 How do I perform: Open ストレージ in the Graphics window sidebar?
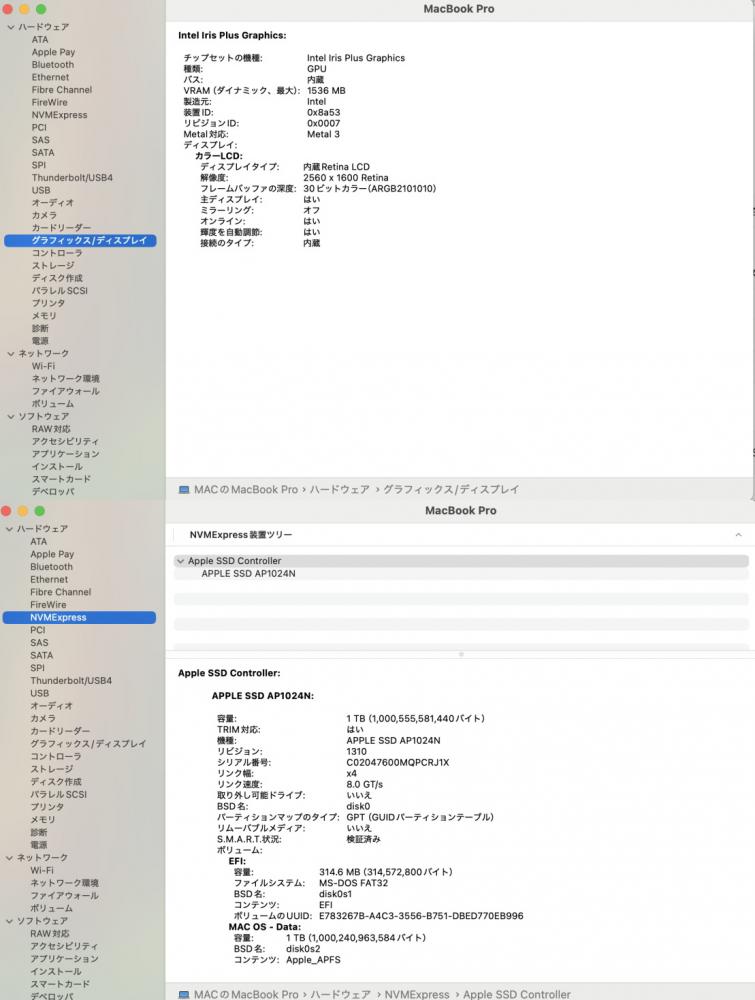(x=53, y=265)
